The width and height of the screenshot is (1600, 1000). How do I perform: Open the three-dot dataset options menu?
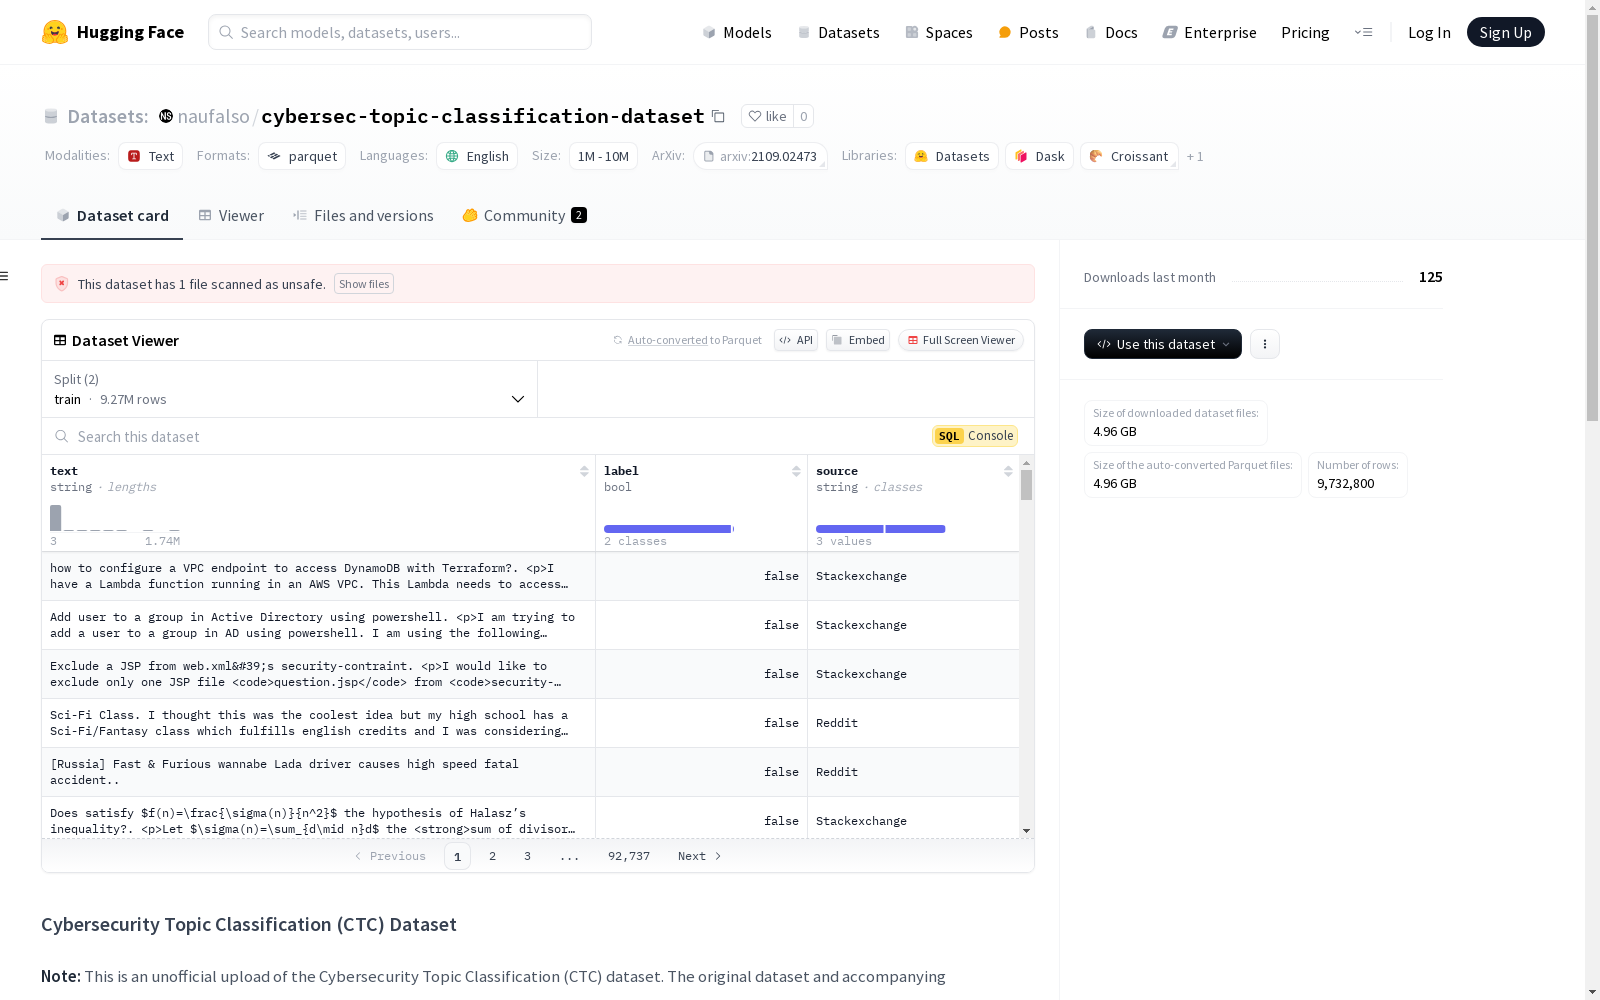coord(1265,344)
